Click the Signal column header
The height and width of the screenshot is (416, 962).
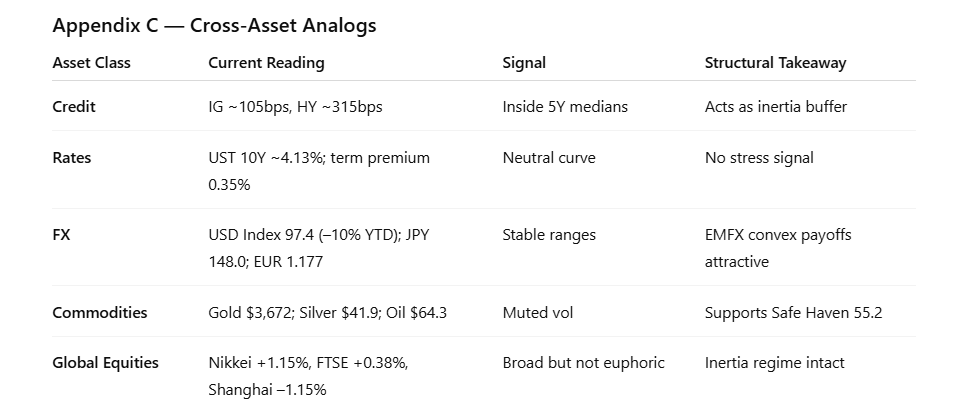pos(524,63)
